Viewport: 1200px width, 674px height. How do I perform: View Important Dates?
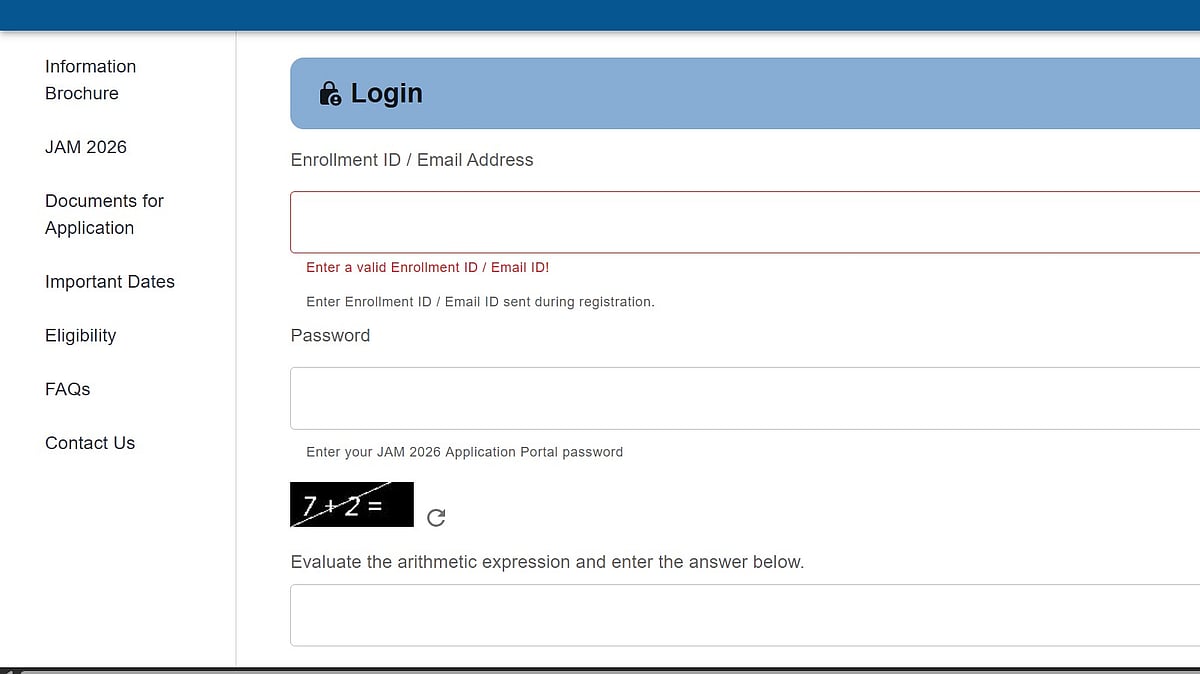click(110, 282)
